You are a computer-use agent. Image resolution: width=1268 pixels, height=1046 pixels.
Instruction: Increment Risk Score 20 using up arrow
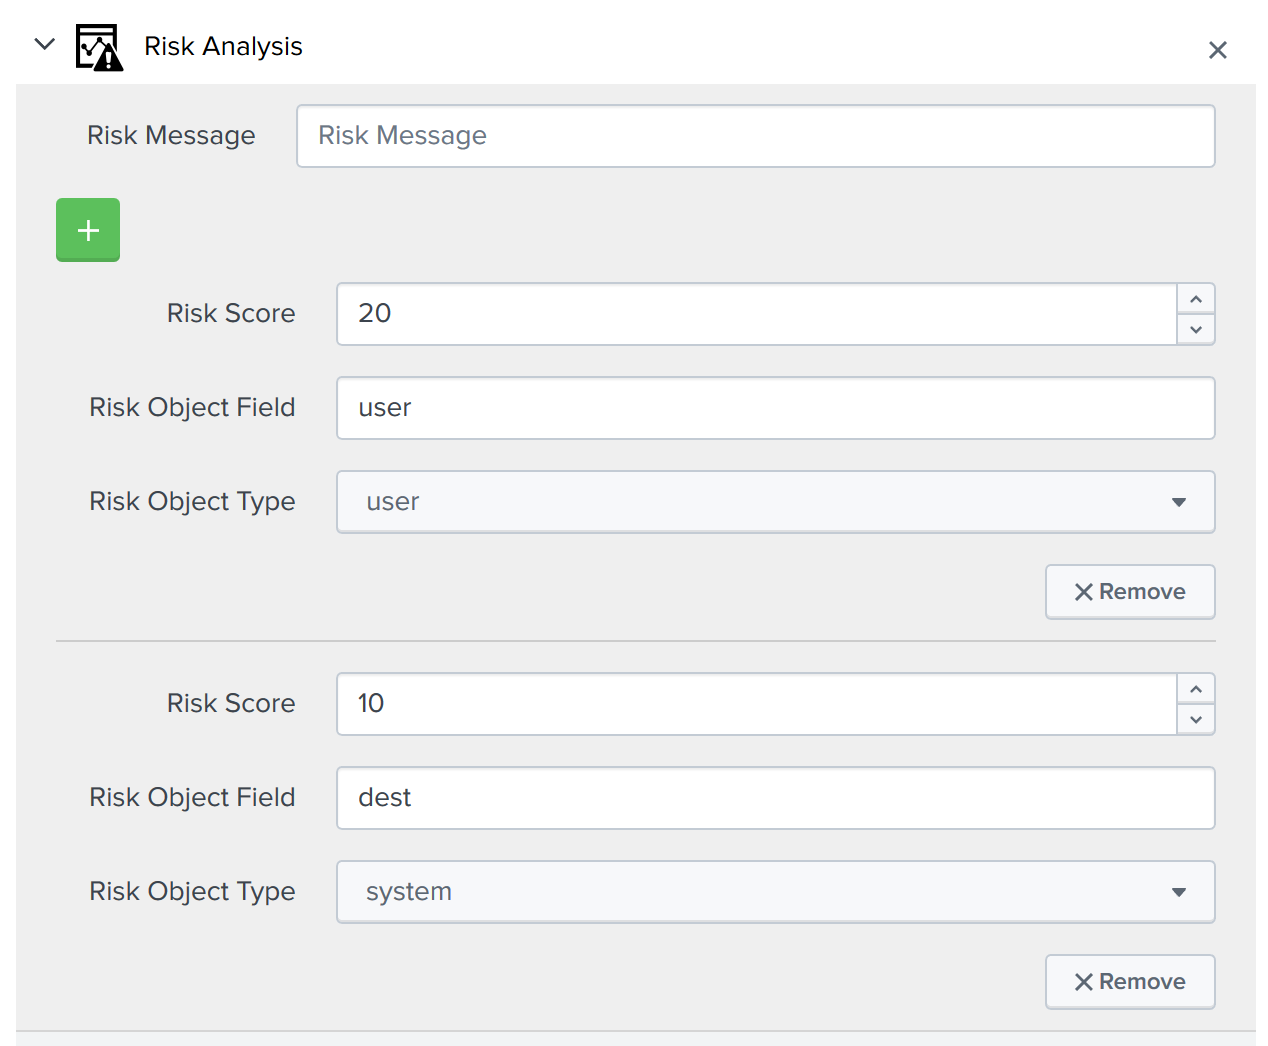tap(1196, 299)
